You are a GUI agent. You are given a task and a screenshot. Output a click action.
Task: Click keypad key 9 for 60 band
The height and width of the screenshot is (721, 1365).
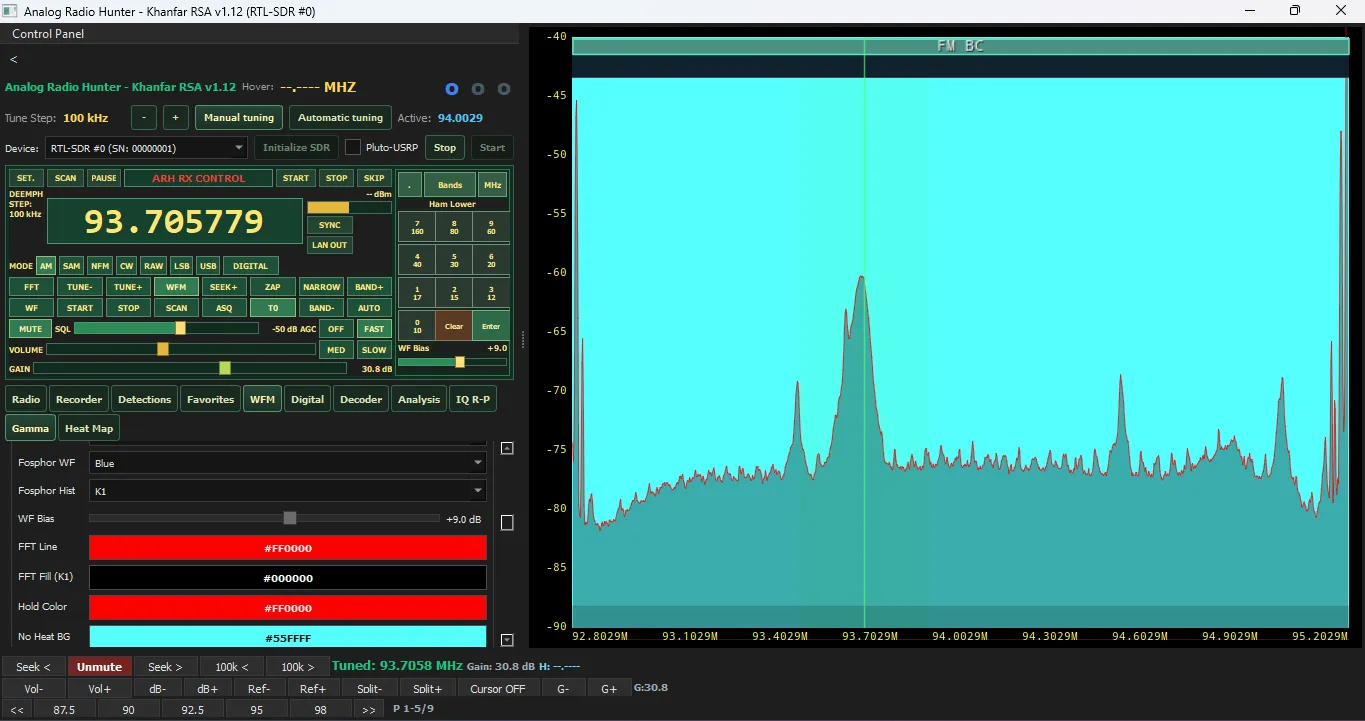point(491,227)
